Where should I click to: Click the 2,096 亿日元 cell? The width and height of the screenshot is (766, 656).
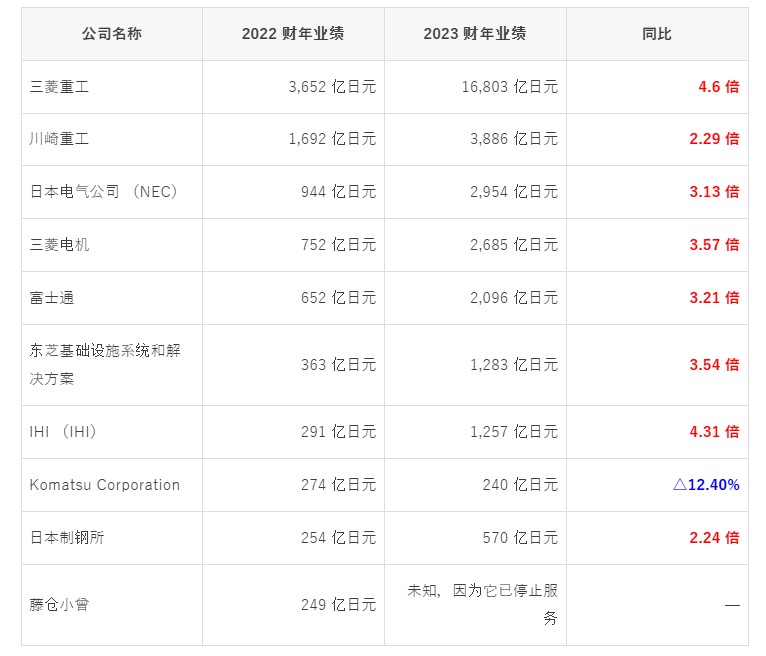click(475, 298)
